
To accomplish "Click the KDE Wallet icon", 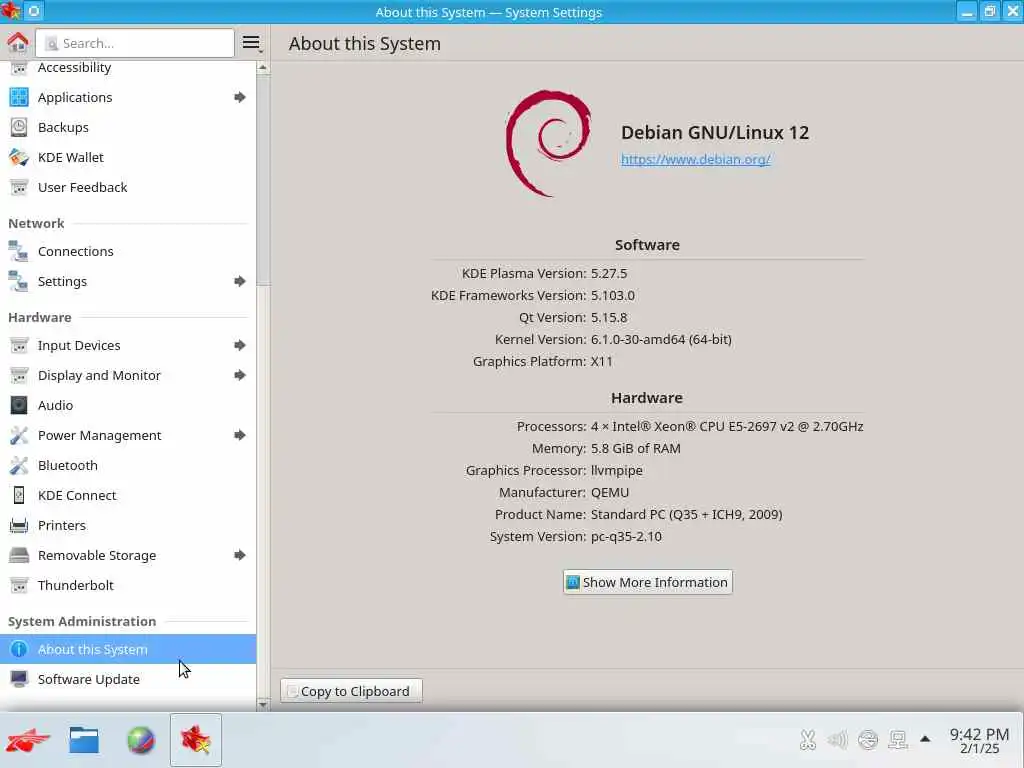I will [19, 157].
